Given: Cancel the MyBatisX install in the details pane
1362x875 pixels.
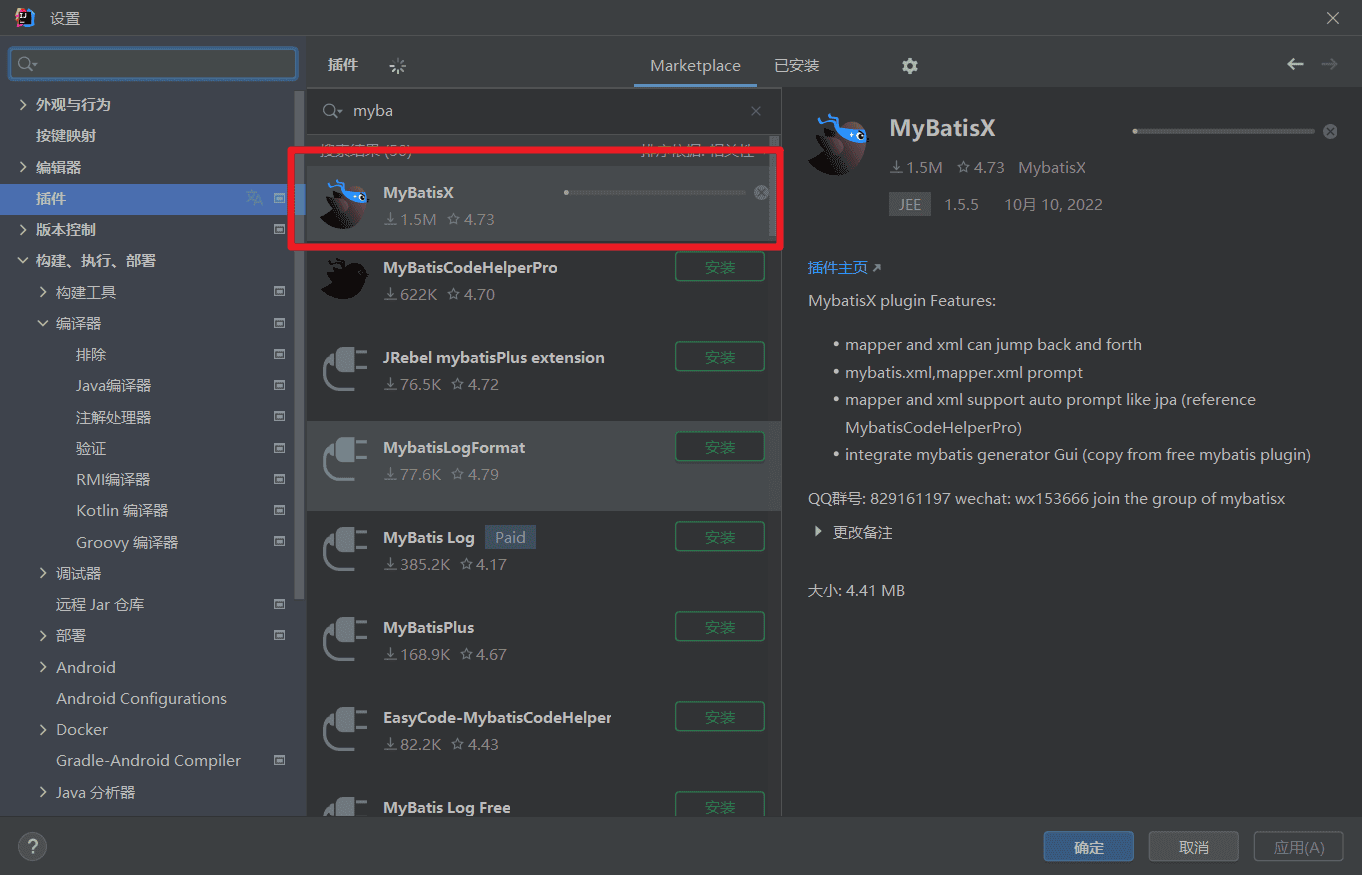Looking at the screenshot, I should (1330, 131).
